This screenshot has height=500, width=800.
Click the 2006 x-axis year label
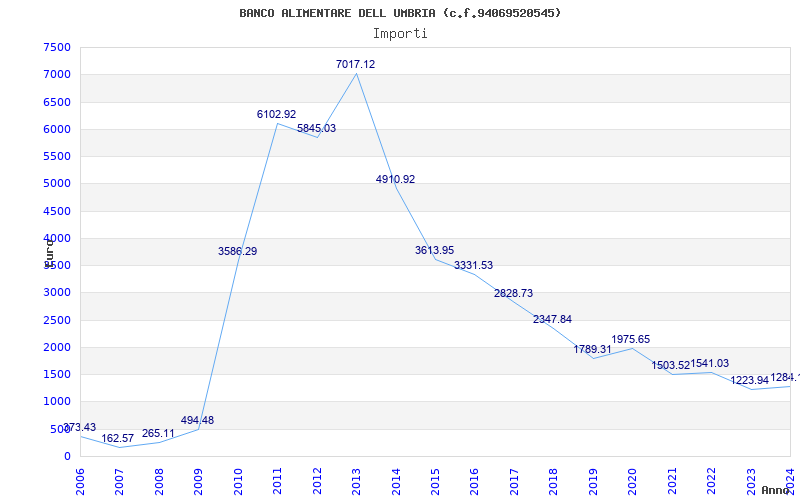click(80, 482)
